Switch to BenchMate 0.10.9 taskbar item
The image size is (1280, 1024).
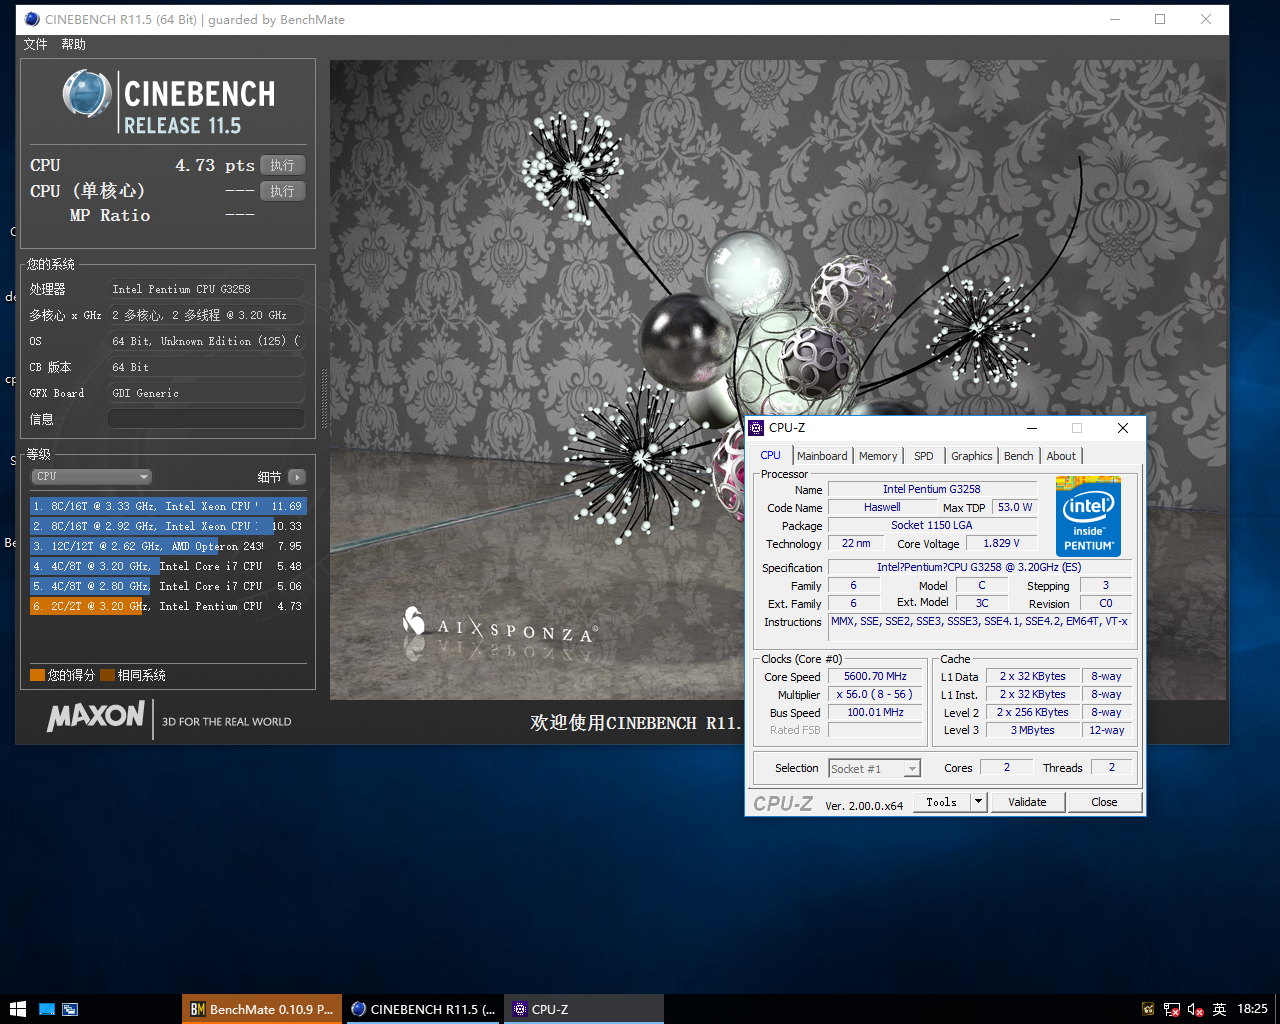(x=262, y=1009)
